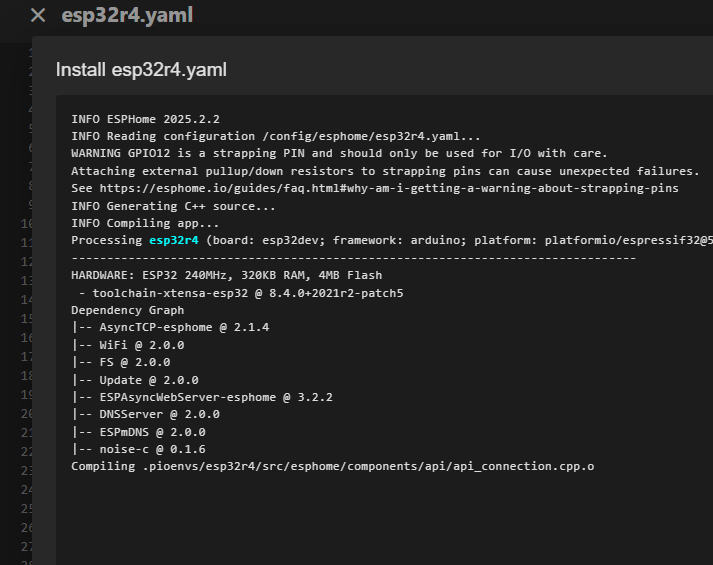This screenshot has width=713, height=565.
Task: Click the esp32r4.yaml file name in the header
Action: click(127, 16)
